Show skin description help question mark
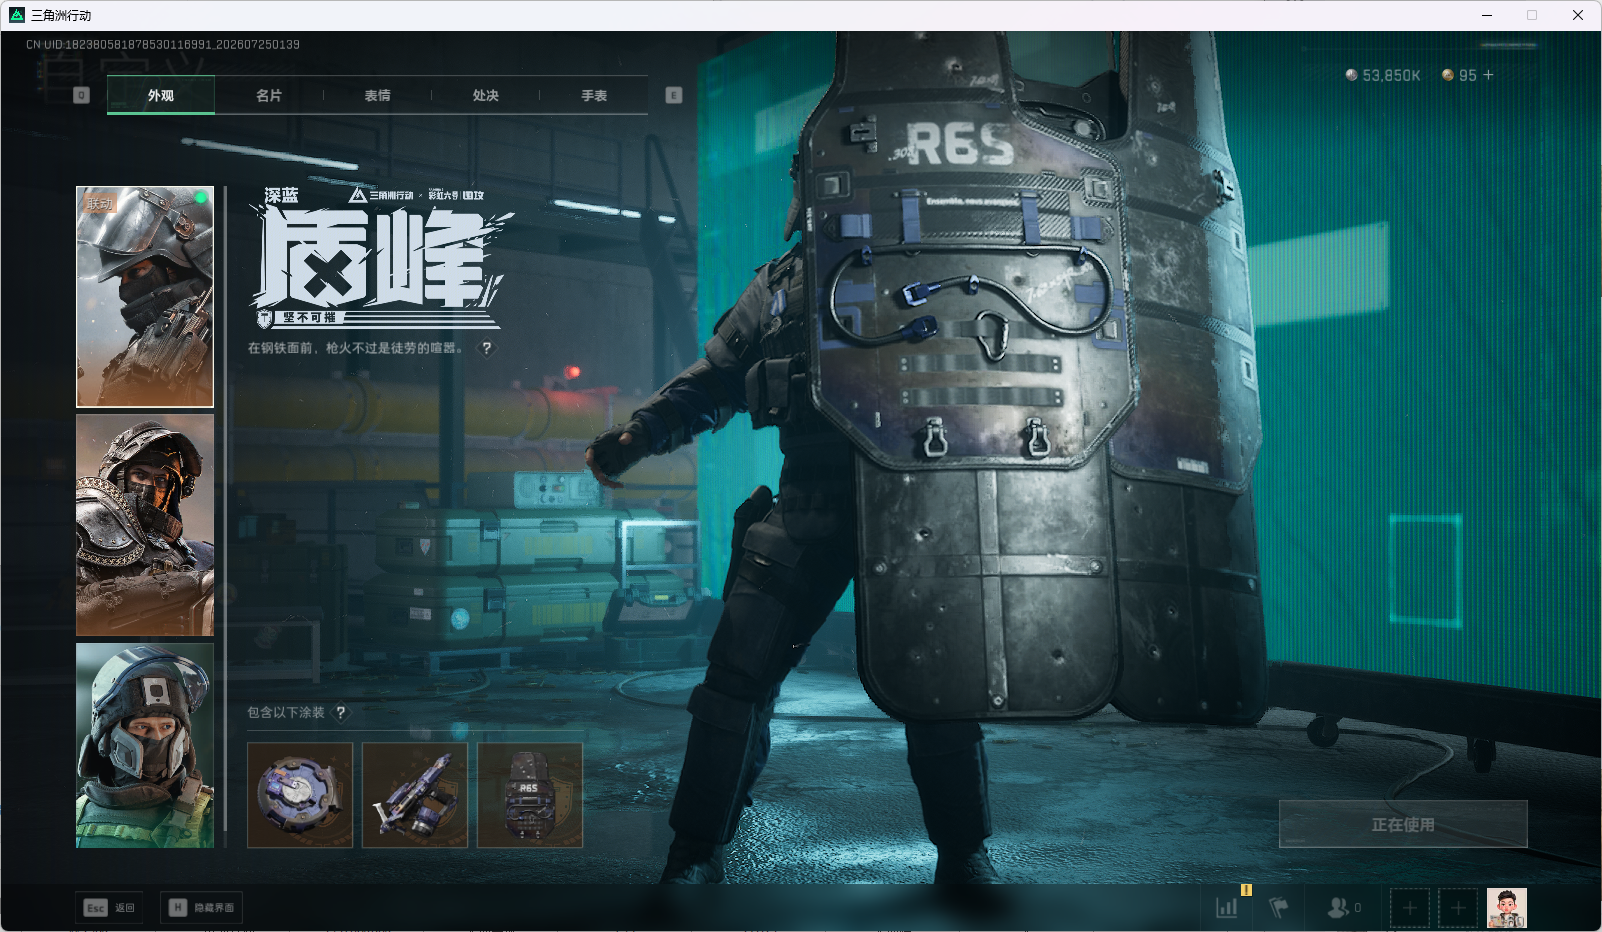The image size is (1602, 932). tap(487, 348)
